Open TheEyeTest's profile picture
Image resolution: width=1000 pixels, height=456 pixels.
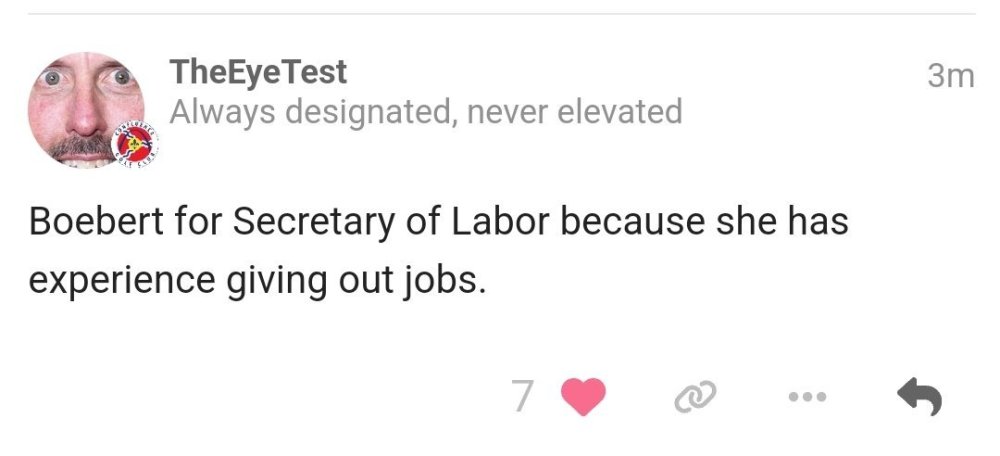tap(85, 110)
